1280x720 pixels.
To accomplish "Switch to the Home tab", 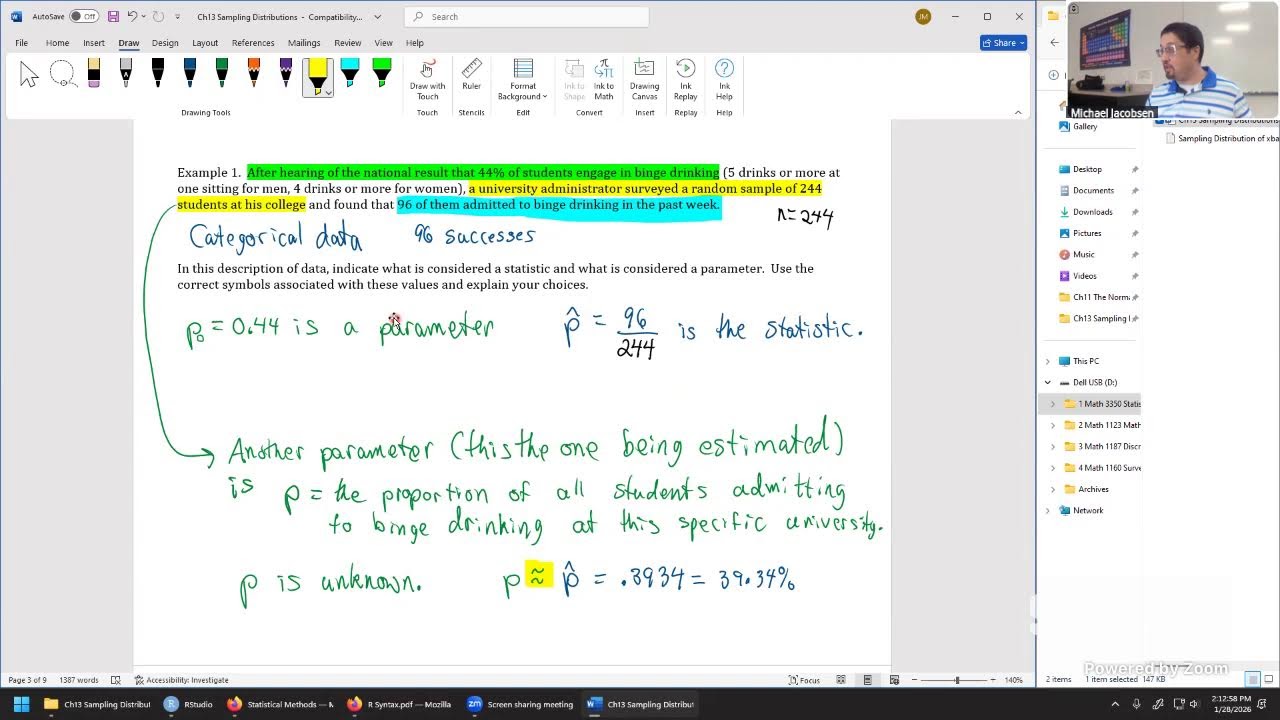I will pos(57,43).
